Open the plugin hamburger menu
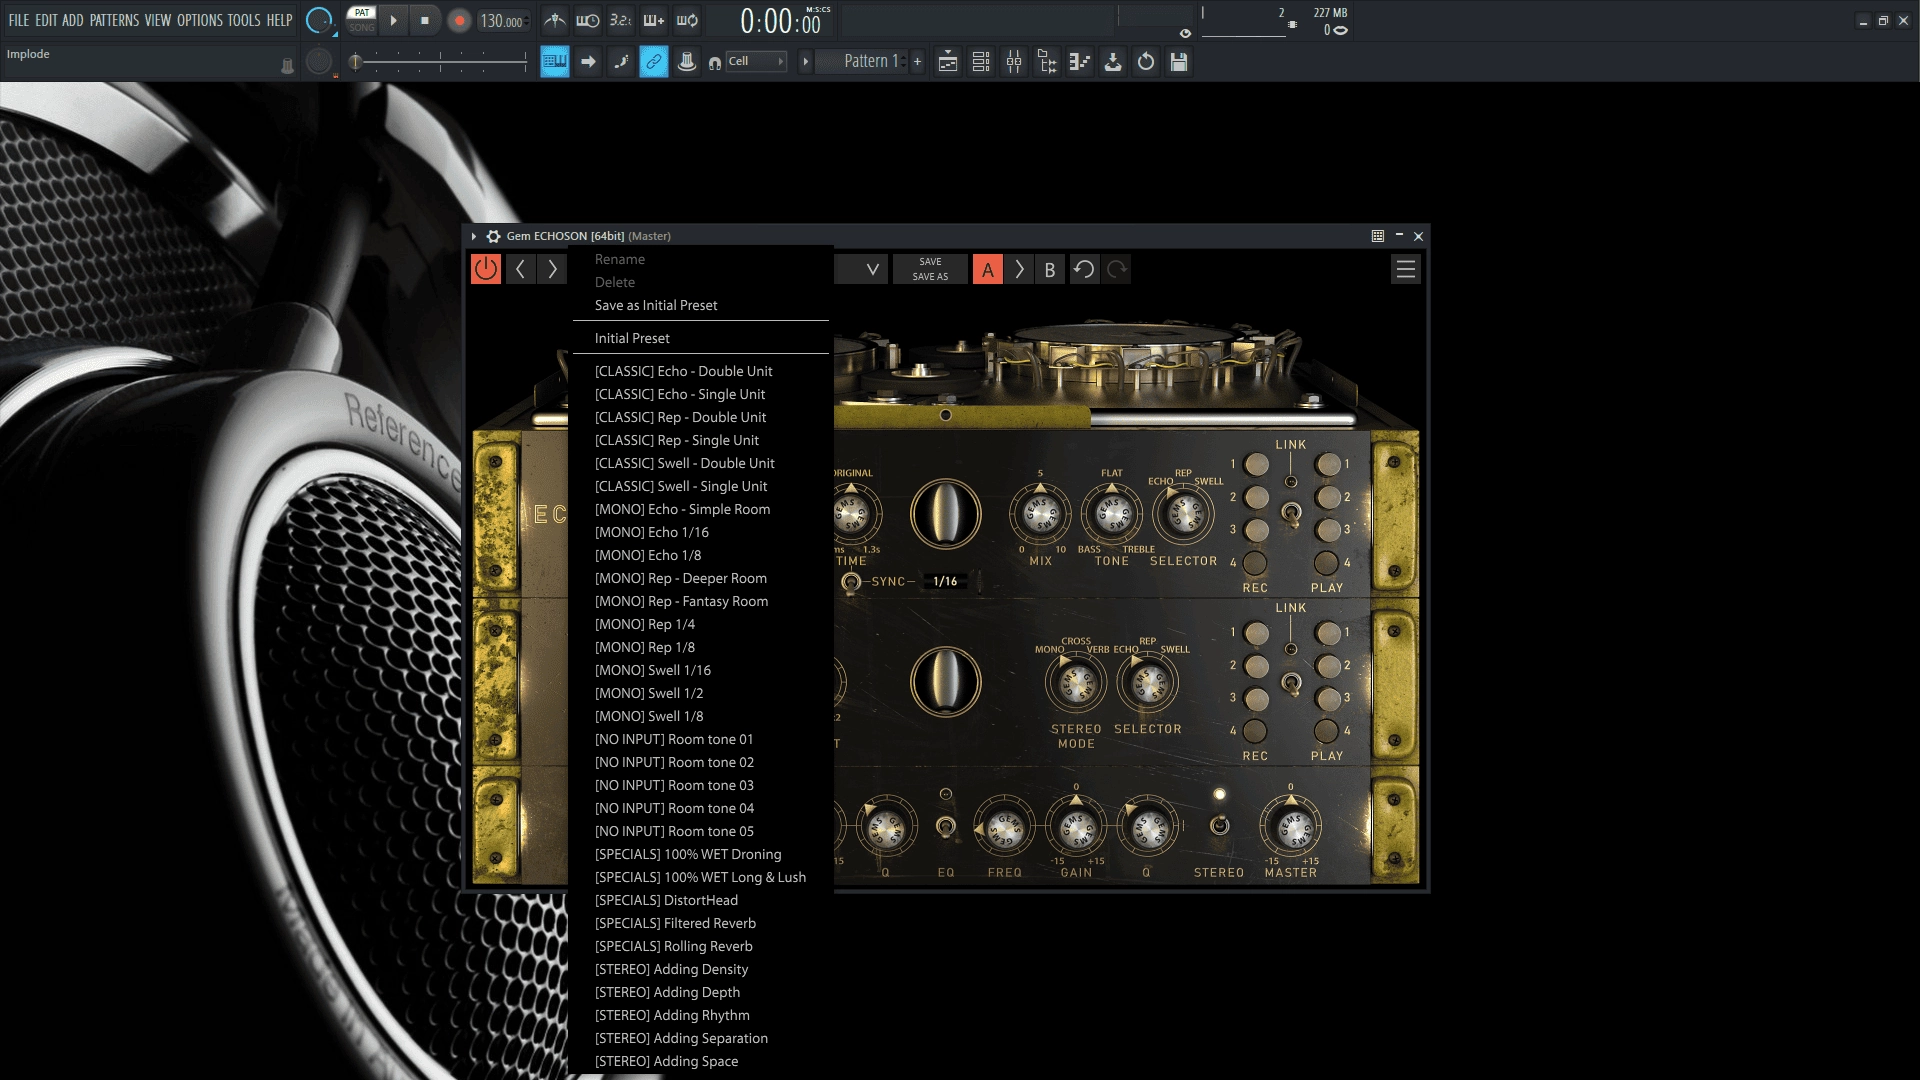Screen dimensions: 1920x1080 click(1406, 269)
